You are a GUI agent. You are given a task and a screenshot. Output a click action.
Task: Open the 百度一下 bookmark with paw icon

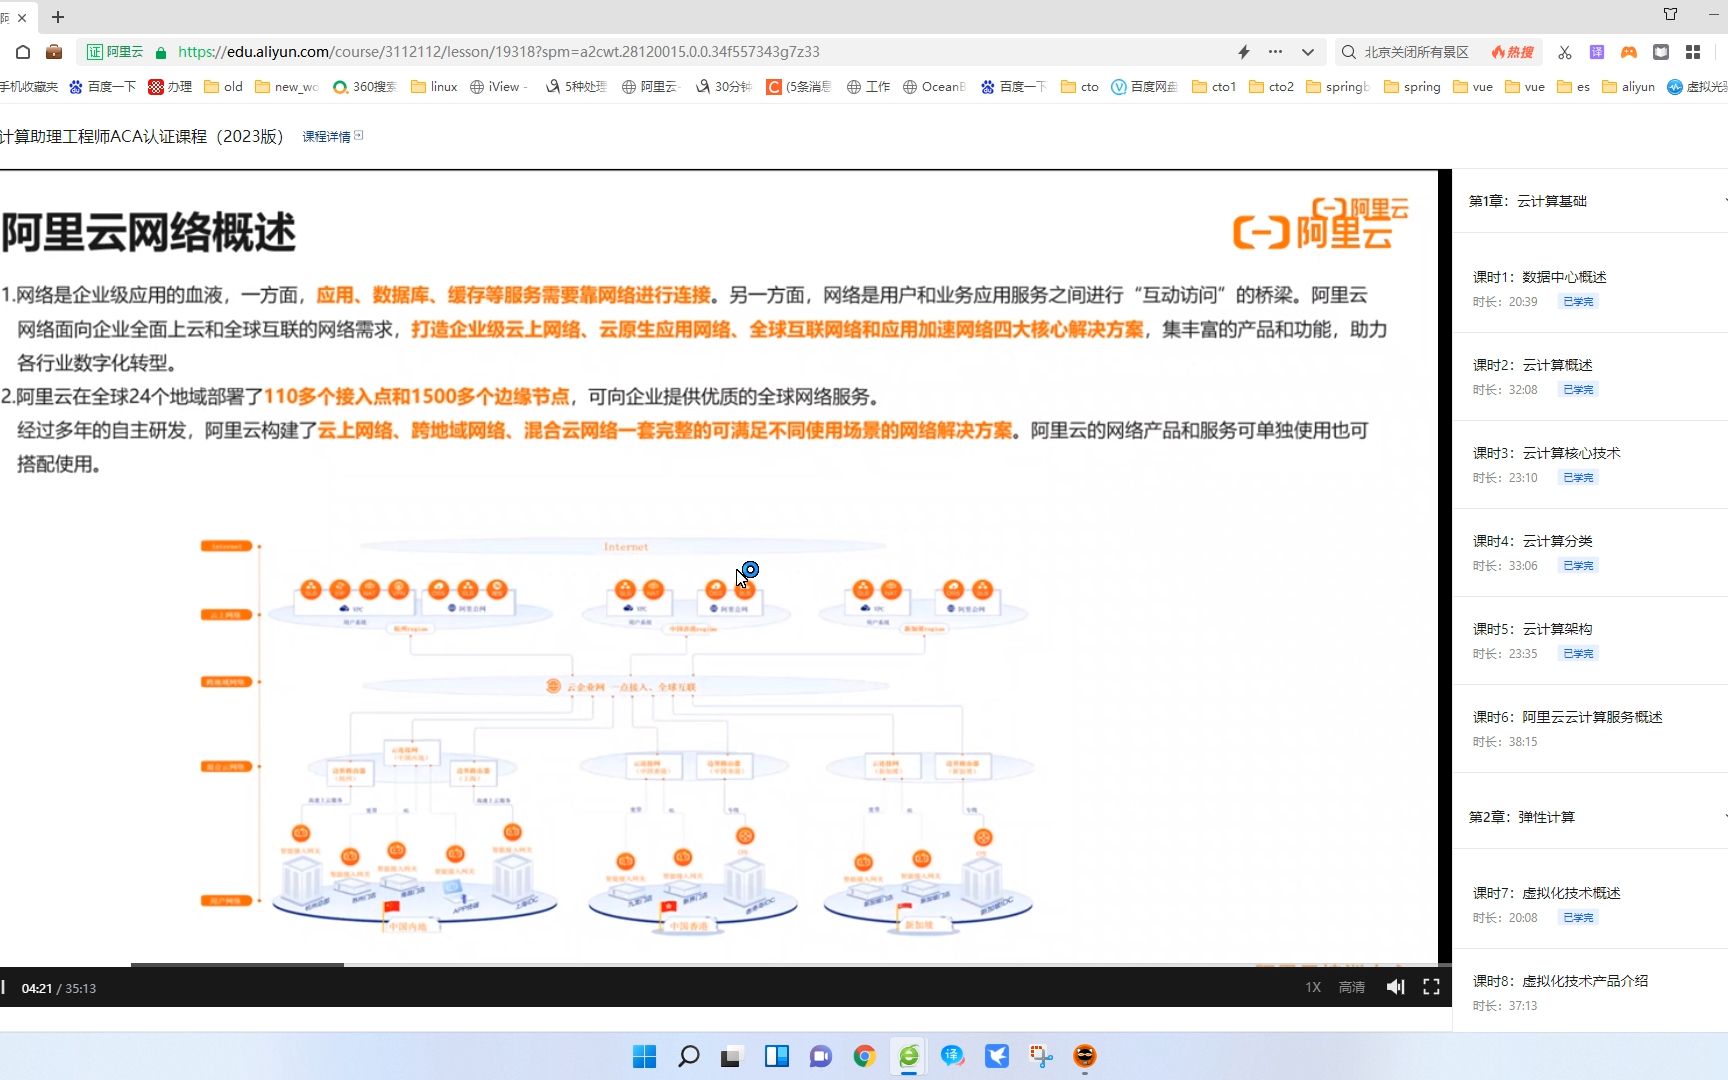tap(102, 87)
